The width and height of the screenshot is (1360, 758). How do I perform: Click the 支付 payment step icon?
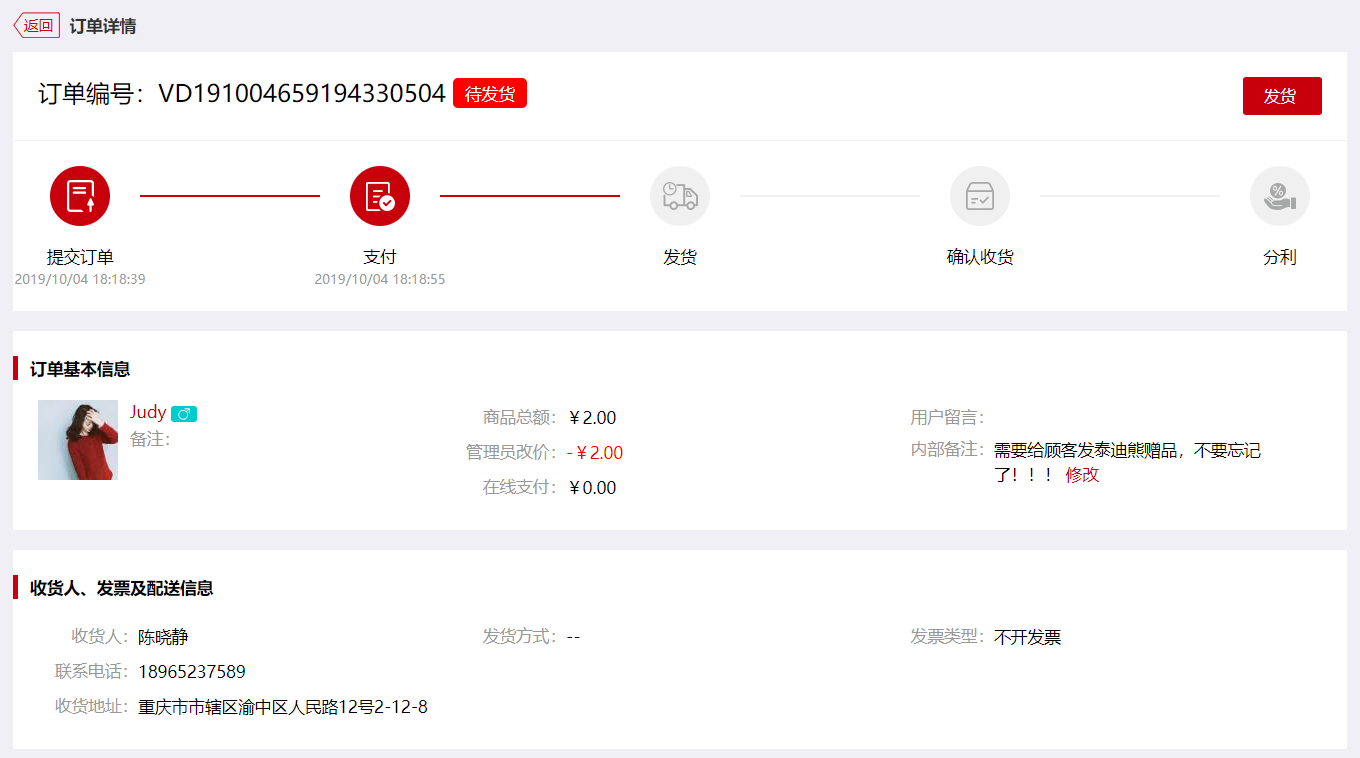coord(380,196)
